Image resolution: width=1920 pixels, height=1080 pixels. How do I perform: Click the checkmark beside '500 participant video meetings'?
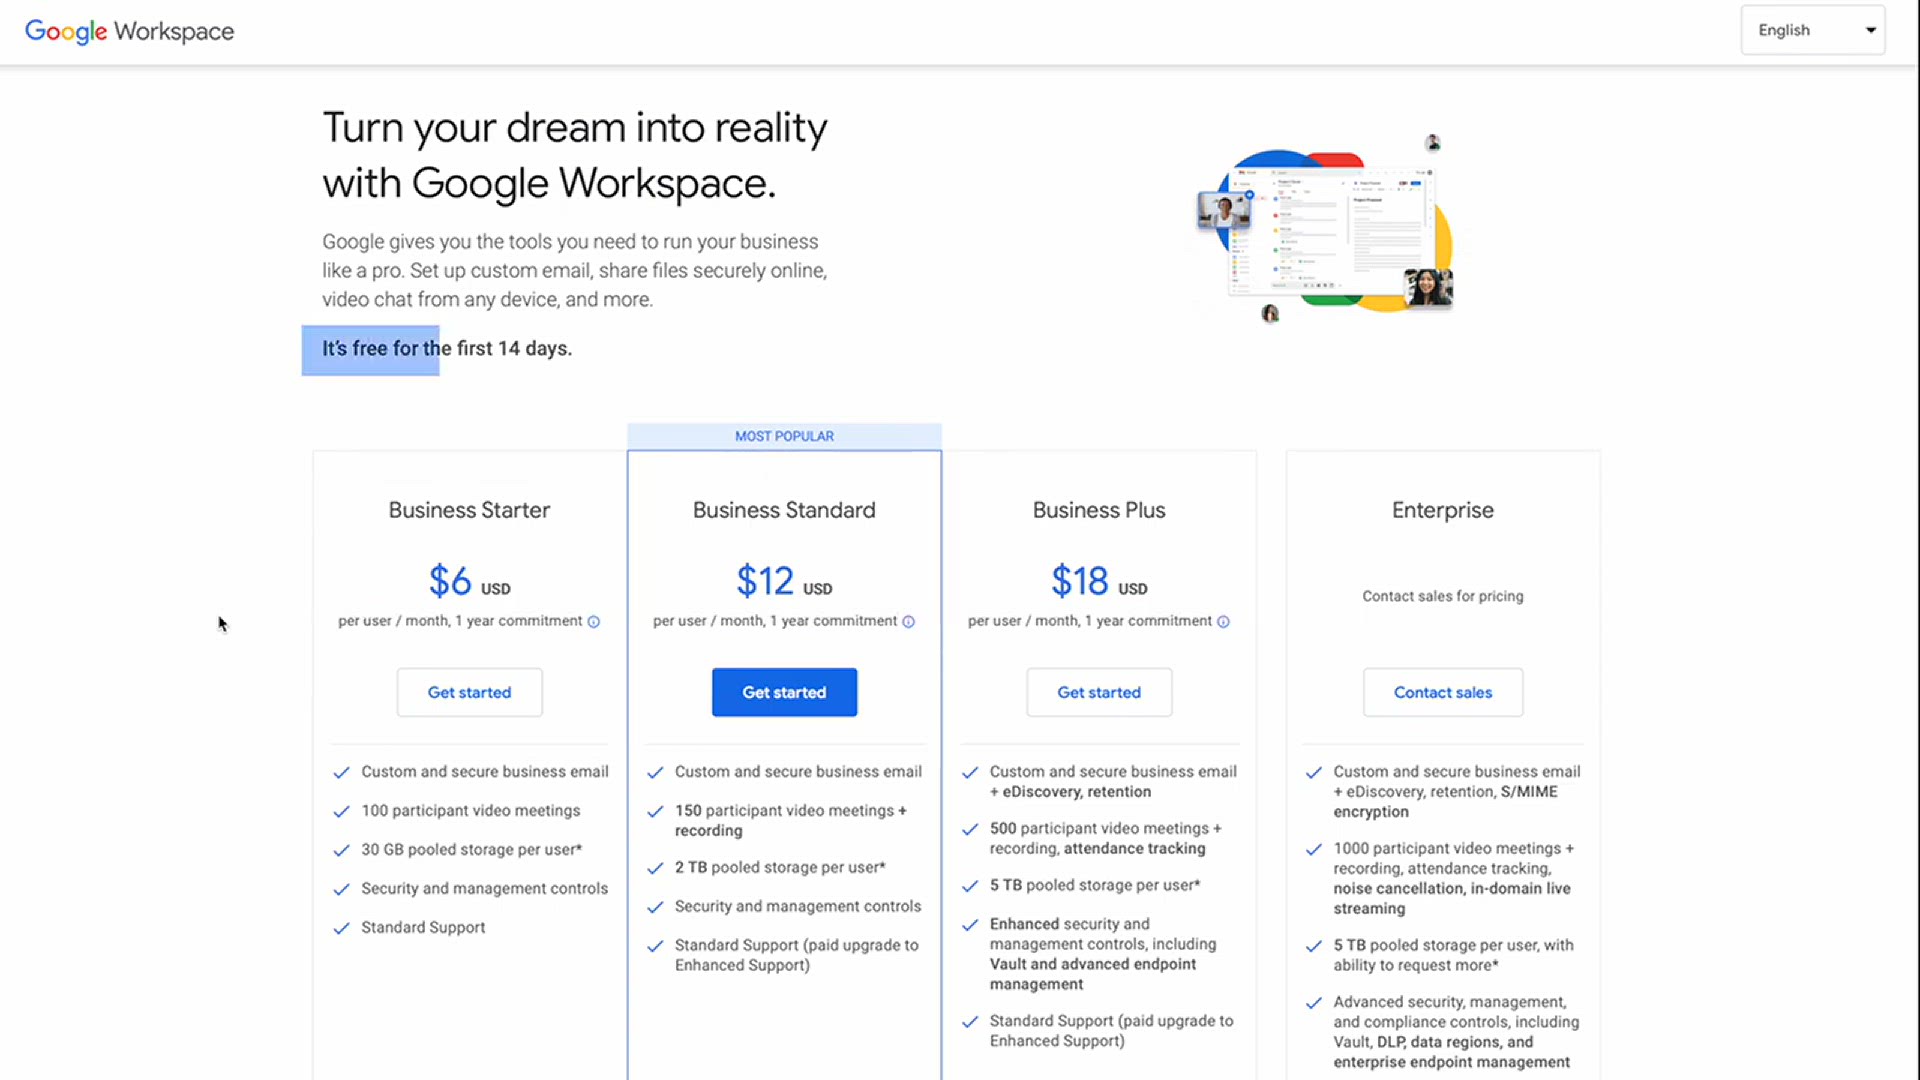click(970, 829)
